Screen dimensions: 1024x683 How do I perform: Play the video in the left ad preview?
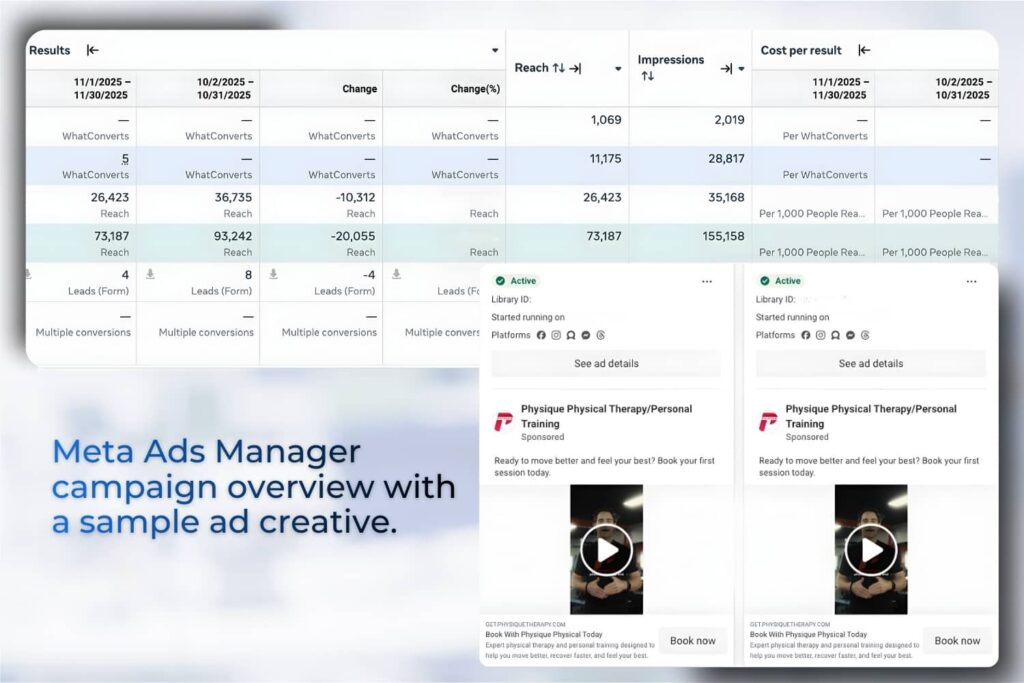tap(605, 549)
